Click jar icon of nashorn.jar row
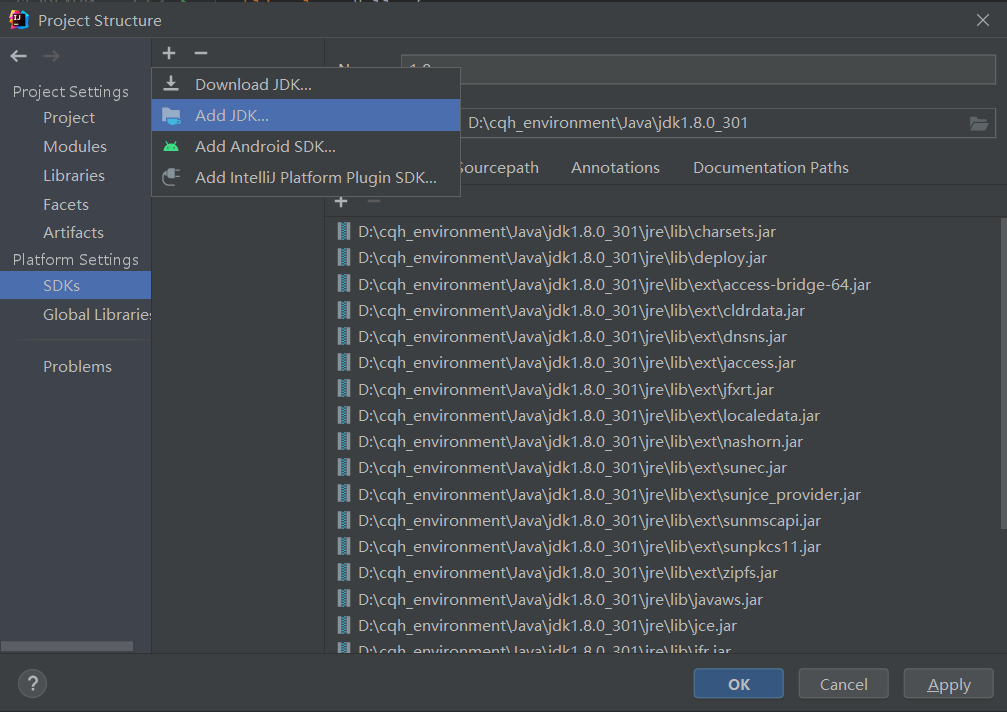The image size is (1007, 712). pos(344,442)
